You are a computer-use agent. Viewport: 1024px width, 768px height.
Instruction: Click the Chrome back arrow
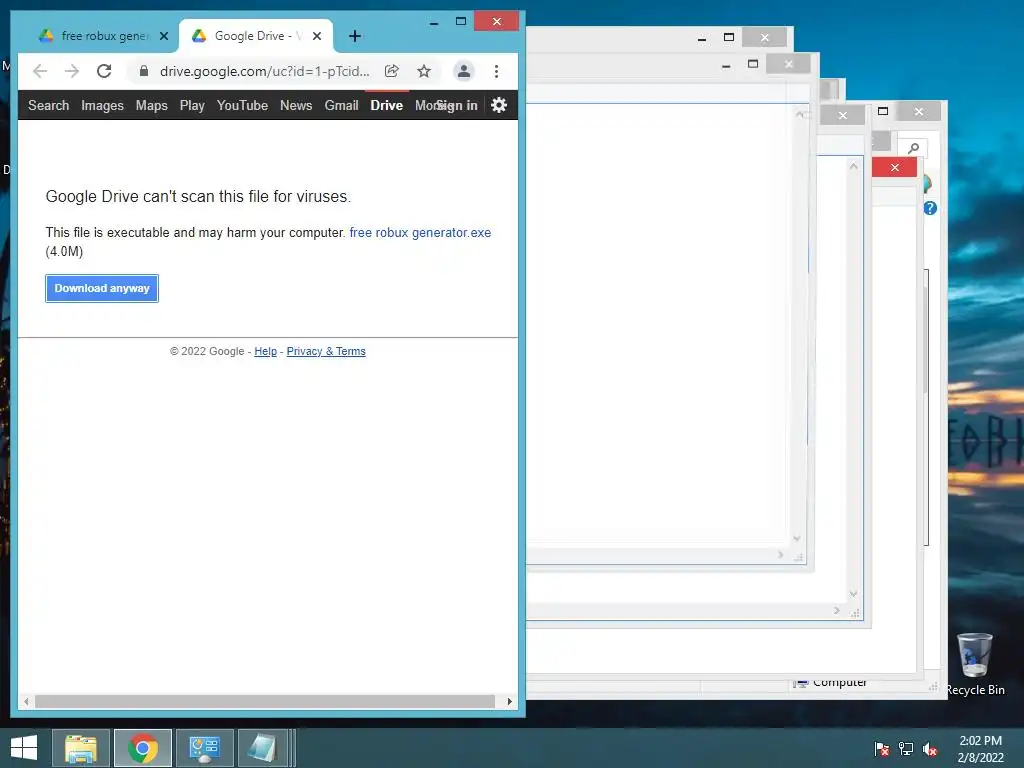40,71
